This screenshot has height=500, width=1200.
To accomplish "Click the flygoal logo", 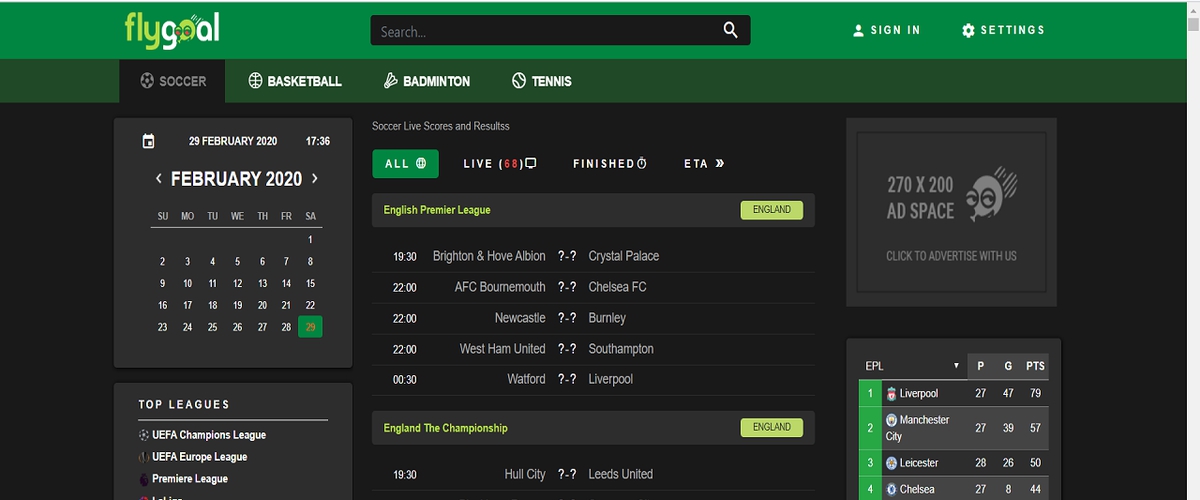I will pos(173,29).
